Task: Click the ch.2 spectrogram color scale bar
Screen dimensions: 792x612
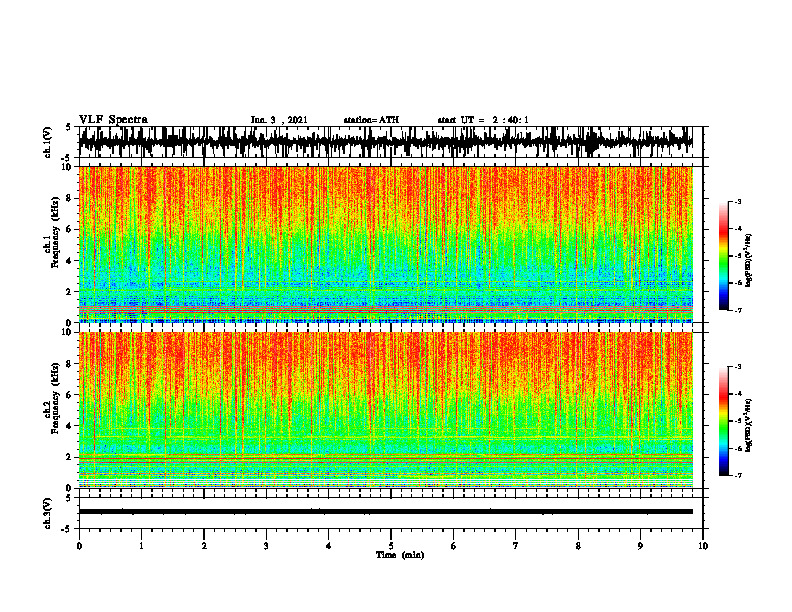Action: click(x=723, y=421)
